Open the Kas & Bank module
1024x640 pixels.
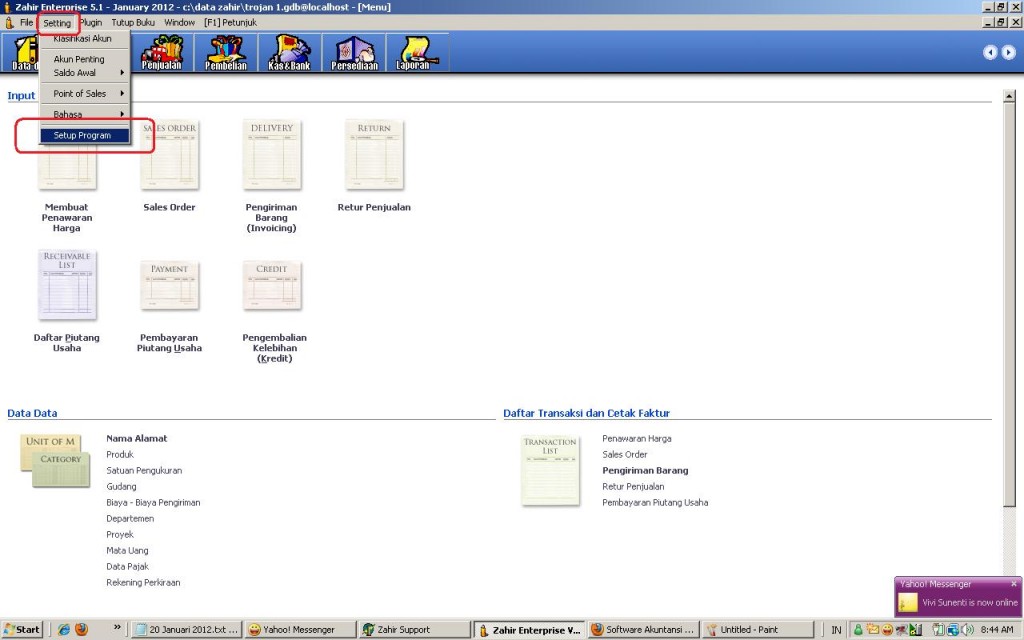tap(287, 53)
